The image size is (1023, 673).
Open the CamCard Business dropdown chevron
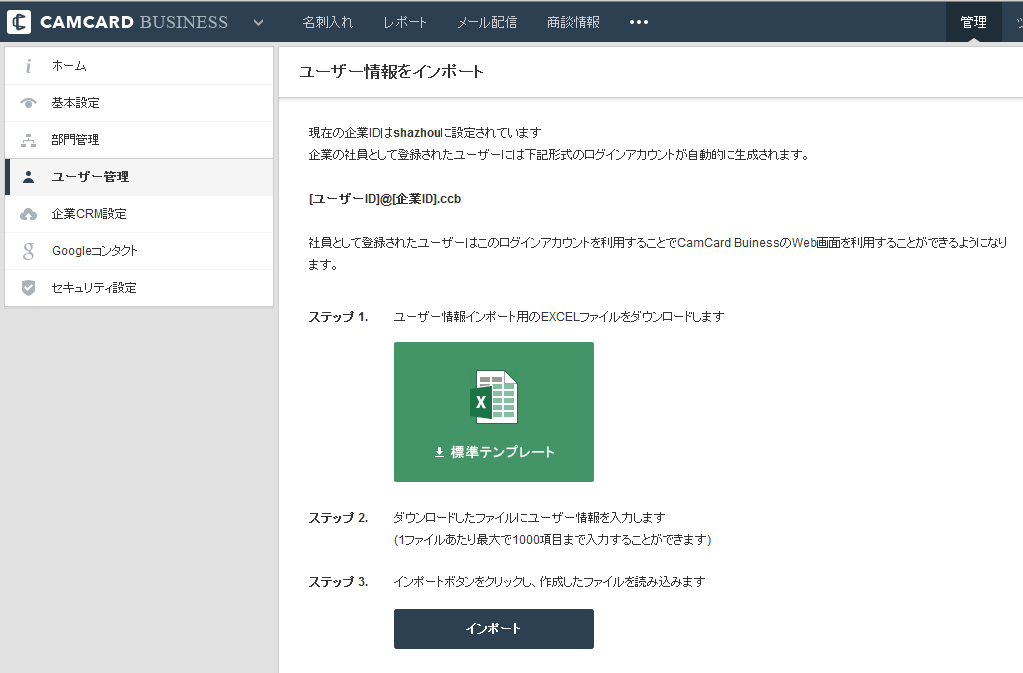[258, 23]
